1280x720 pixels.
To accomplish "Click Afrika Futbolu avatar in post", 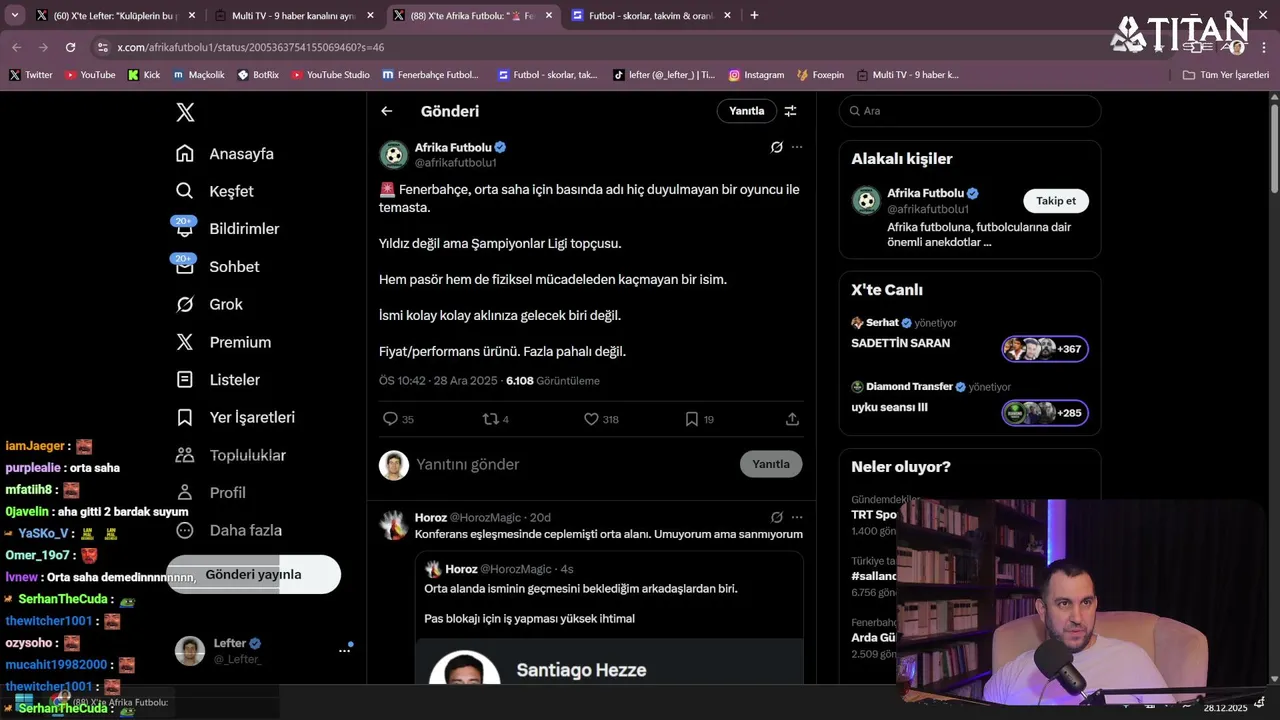I will coord(394,155).
